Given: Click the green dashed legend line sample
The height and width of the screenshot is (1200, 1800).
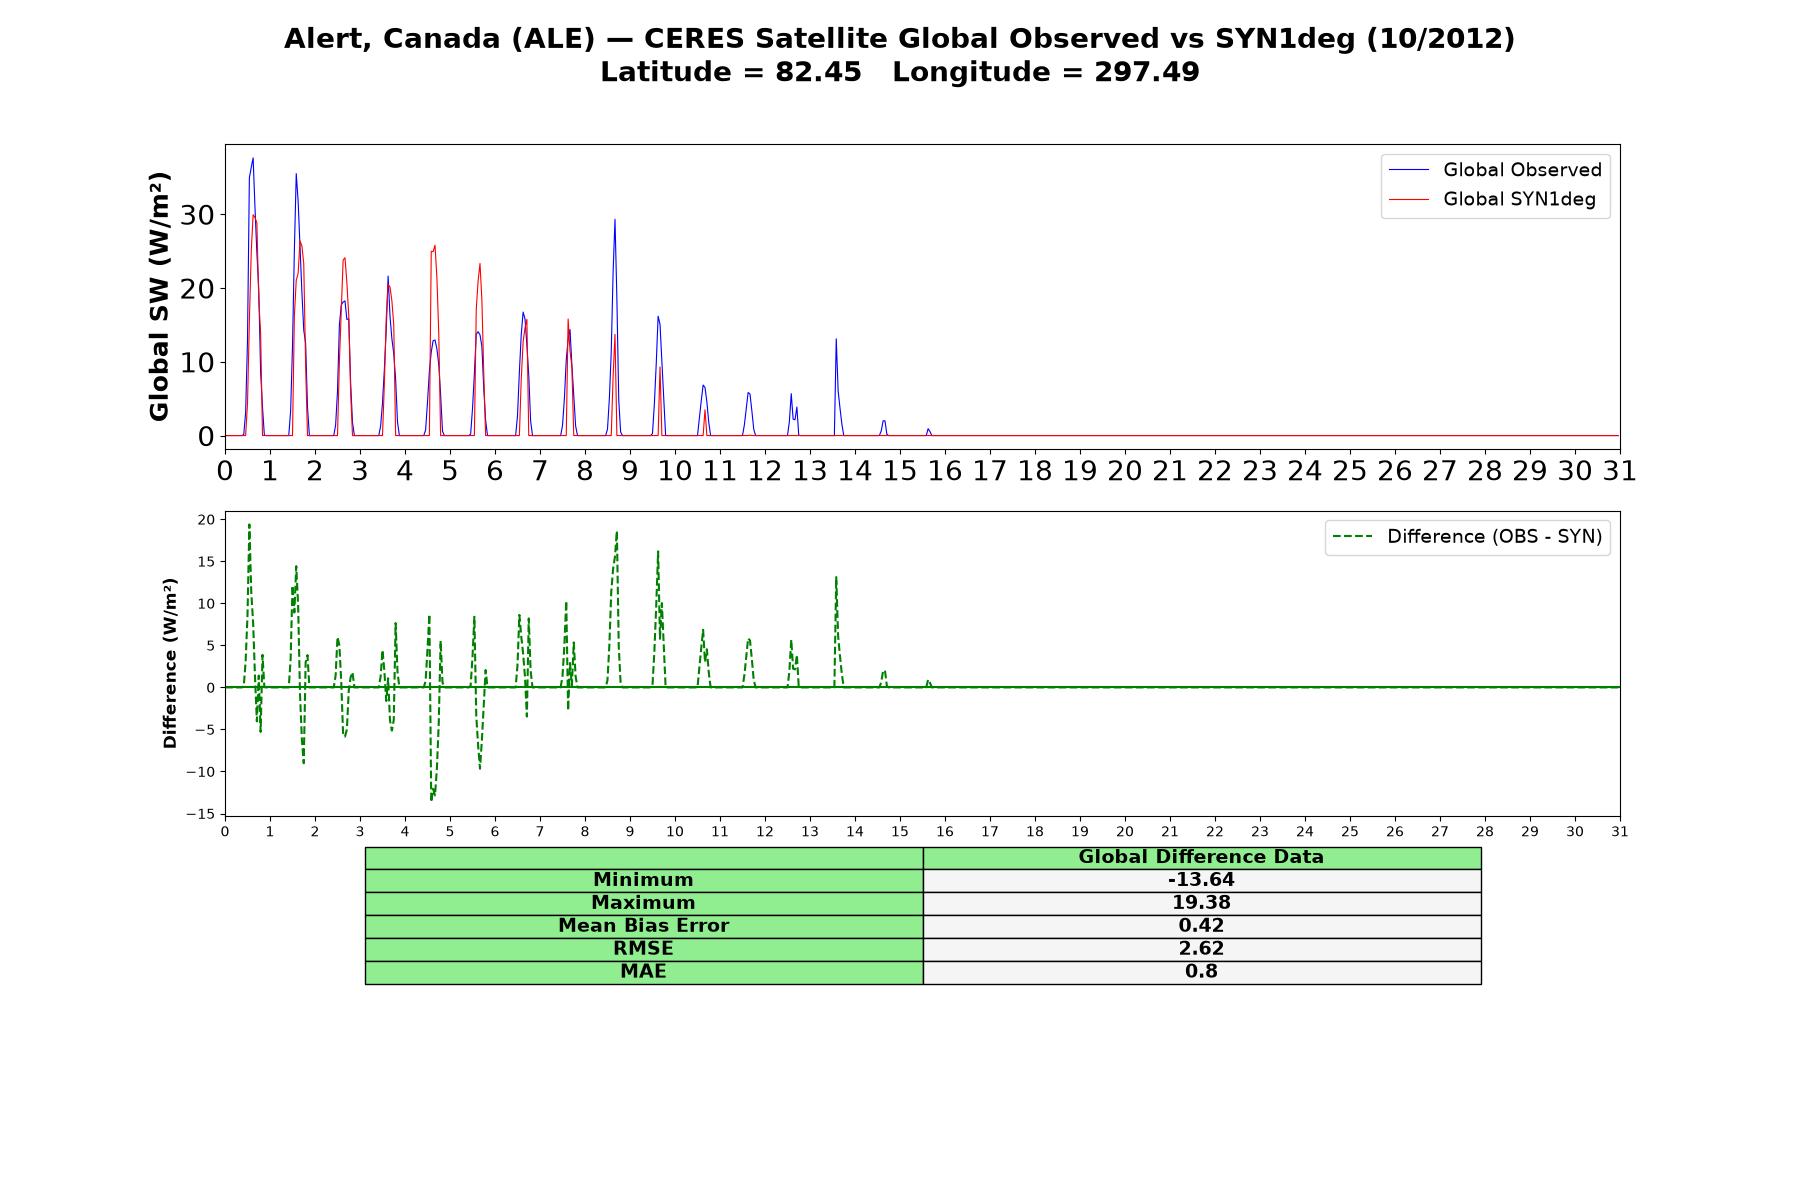Looking at the screenshot, I should (x=1352, y=537).
